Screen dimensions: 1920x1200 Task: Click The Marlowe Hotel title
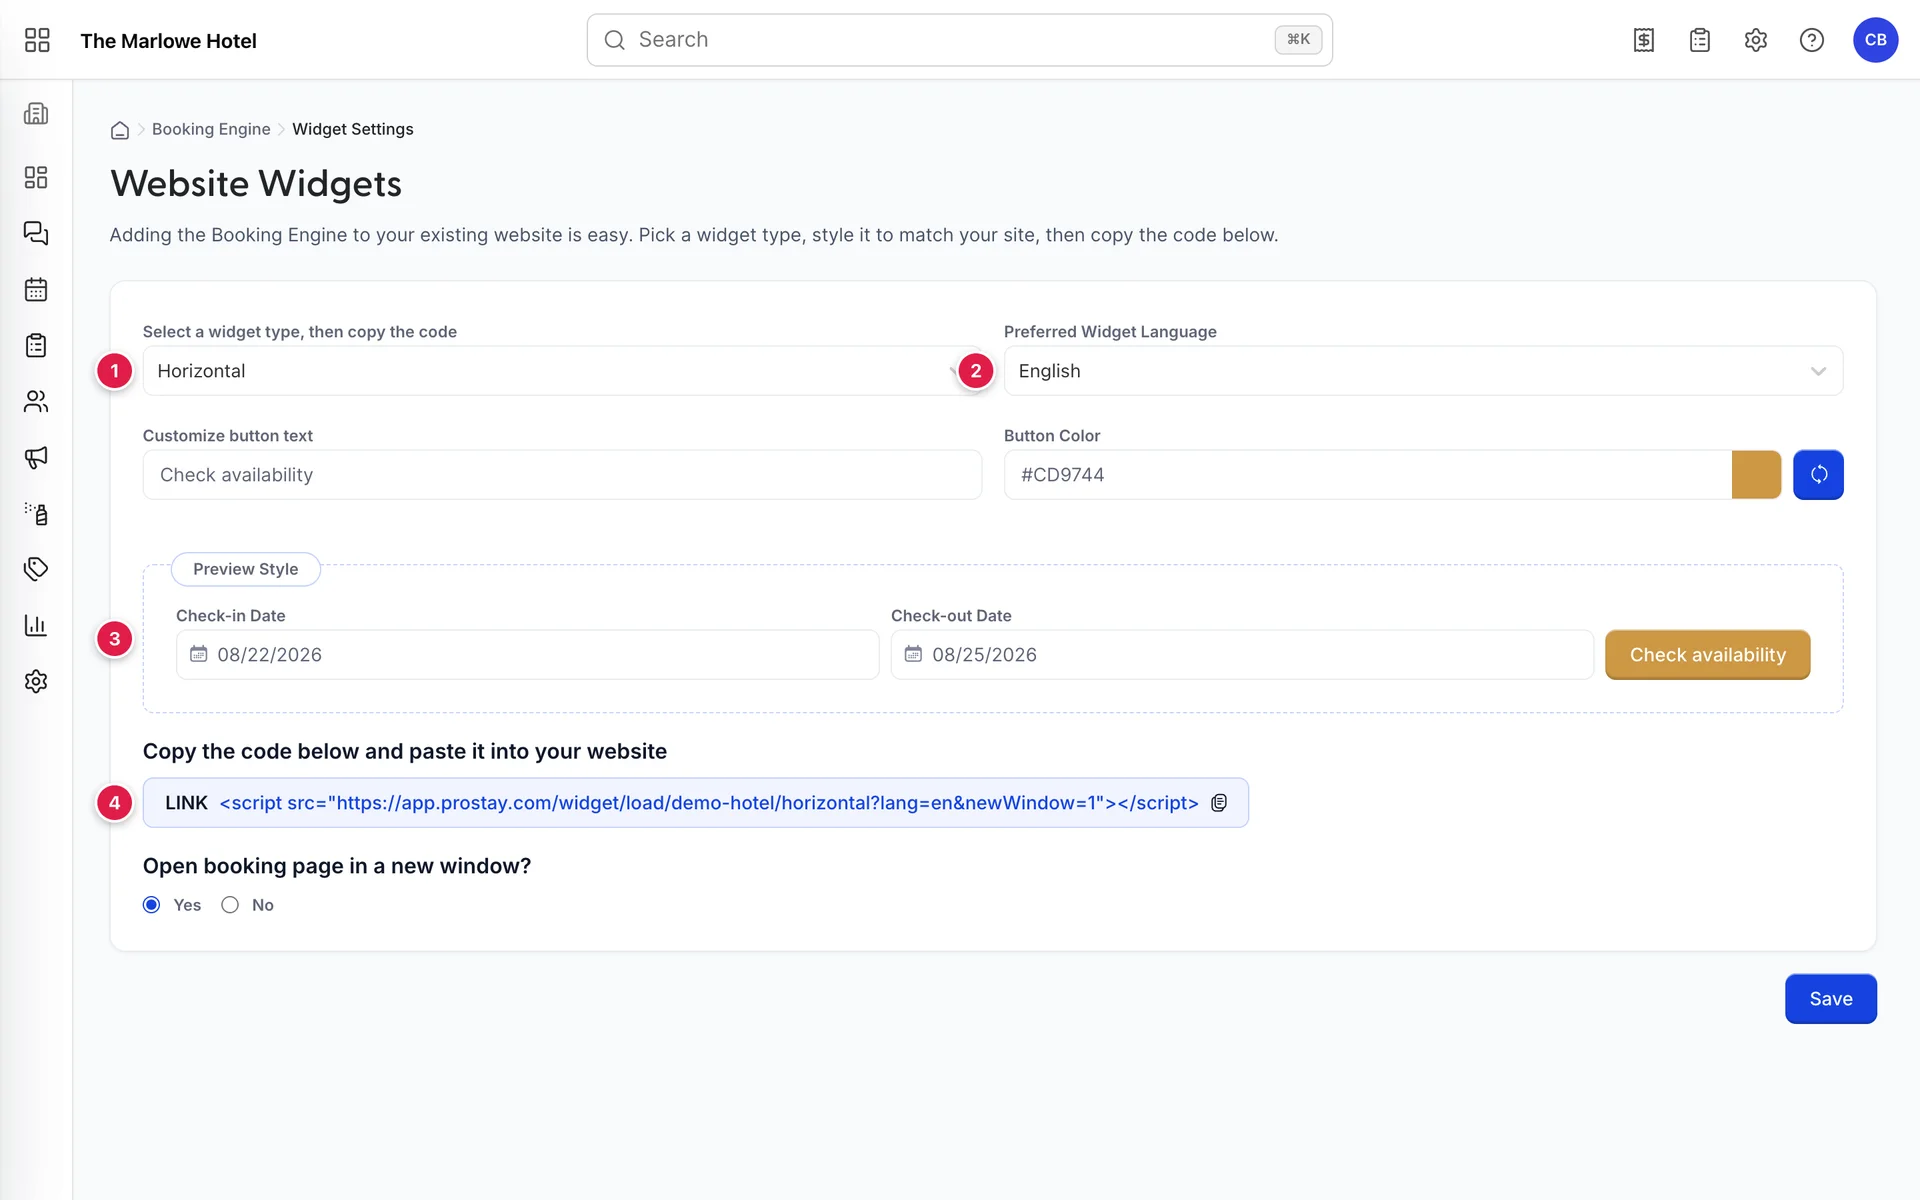click(x=168, y=41)
